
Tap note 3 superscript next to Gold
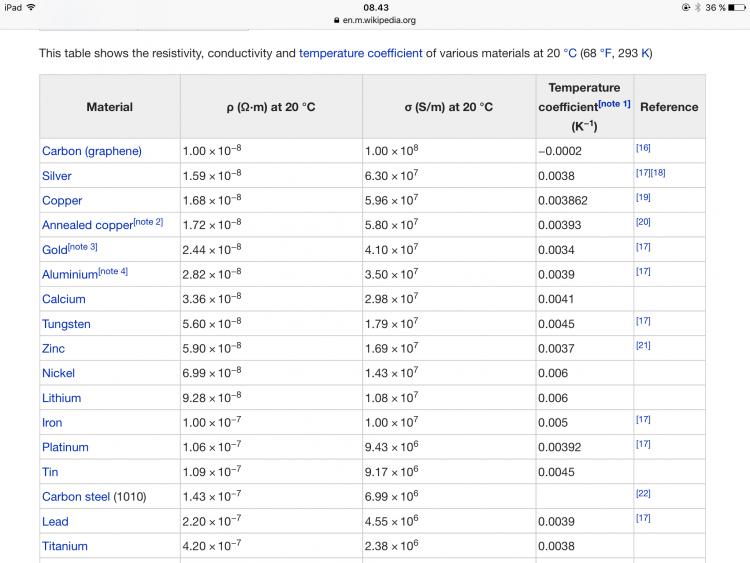click(x=83, y=247)
